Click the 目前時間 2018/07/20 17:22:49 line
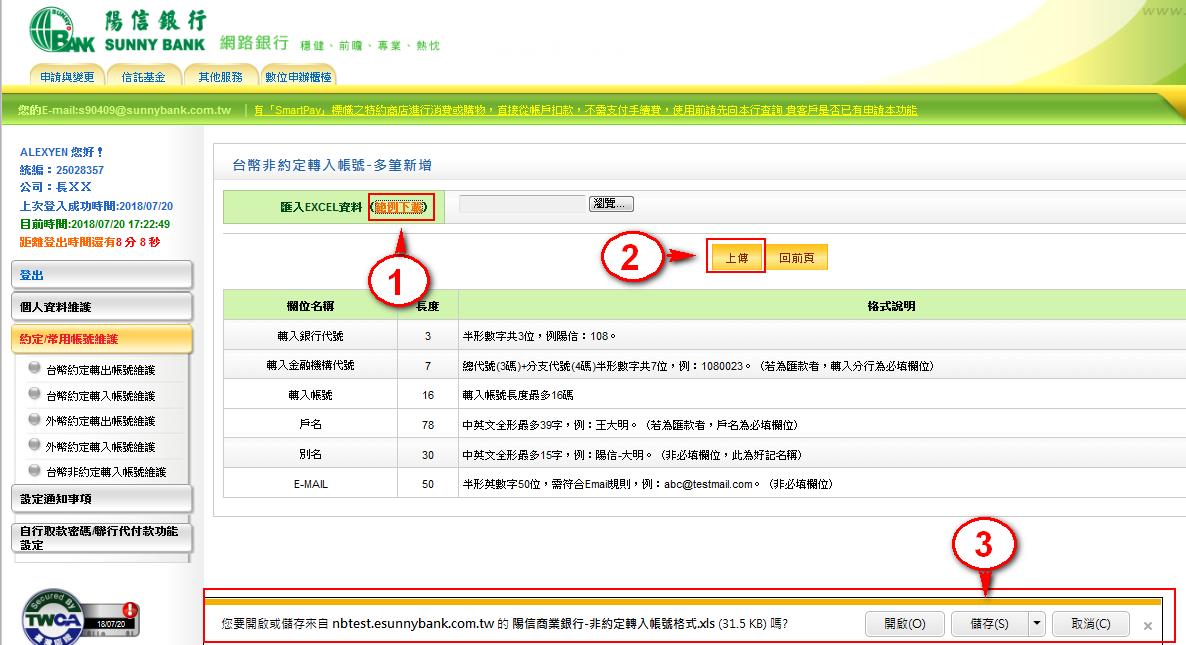The image size is (1186, 645). click(95, 224)
